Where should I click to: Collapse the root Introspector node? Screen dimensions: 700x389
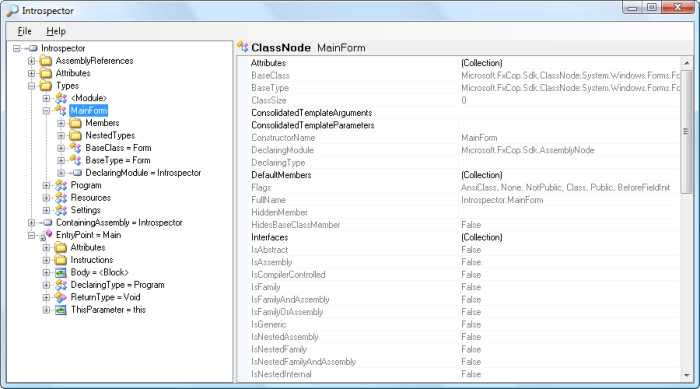(x=17, y=48)
